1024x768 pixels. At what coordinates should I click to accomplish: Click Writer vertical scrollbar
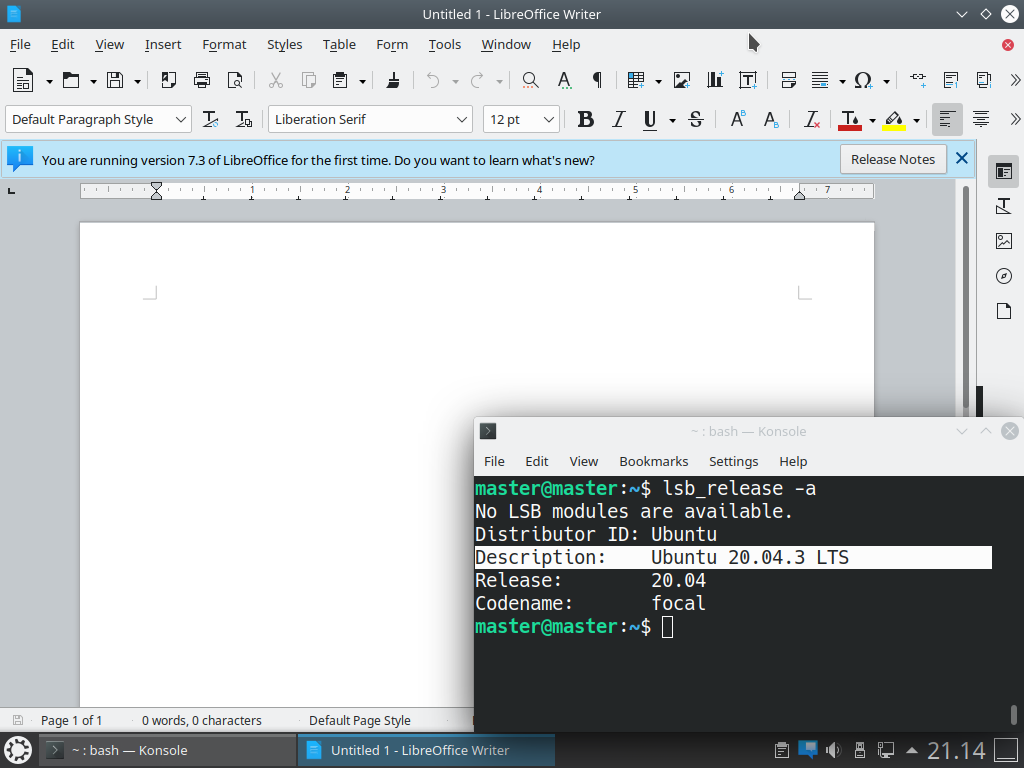[967, 297]
